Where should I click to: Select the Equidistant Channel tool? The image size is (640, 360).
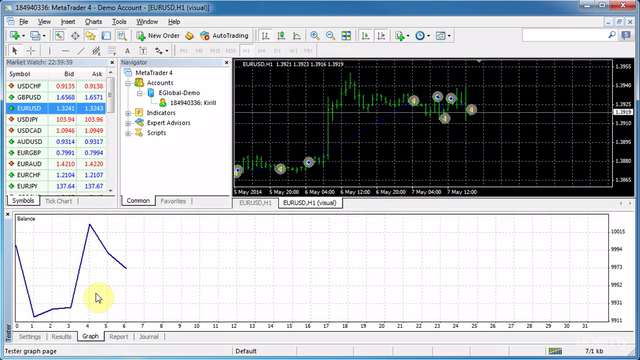click(x=96, y=51)
